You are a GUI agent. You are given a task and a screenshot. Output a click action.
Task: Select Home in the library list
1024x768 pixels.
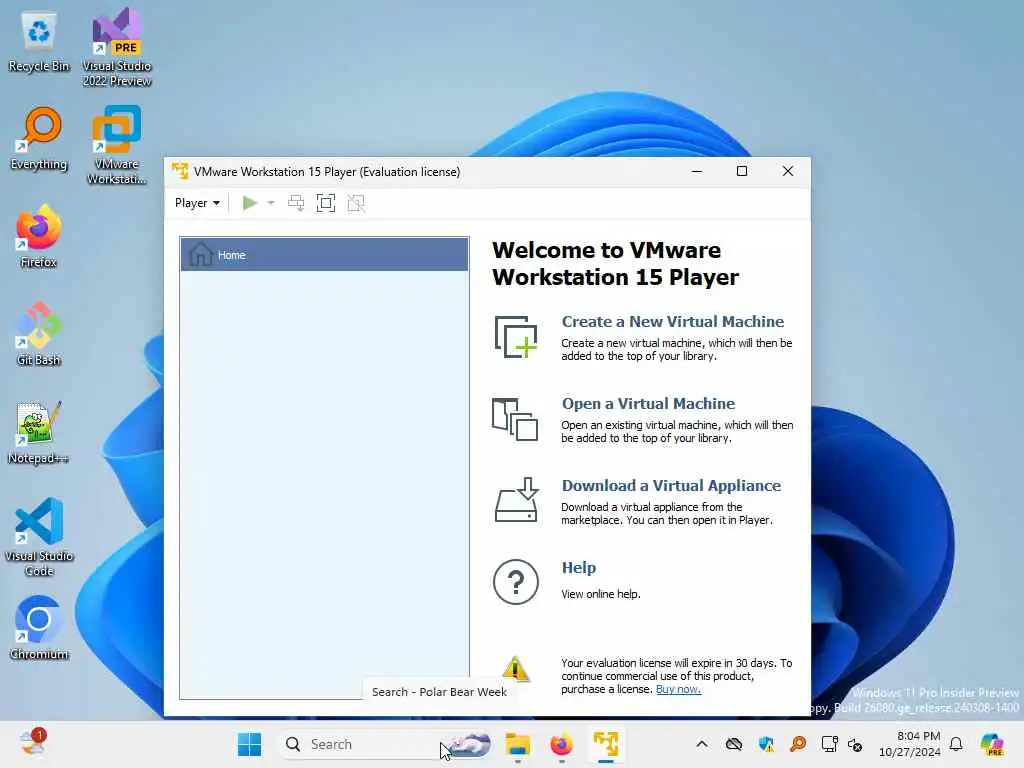pyautogui.click(x=325, y=255)
